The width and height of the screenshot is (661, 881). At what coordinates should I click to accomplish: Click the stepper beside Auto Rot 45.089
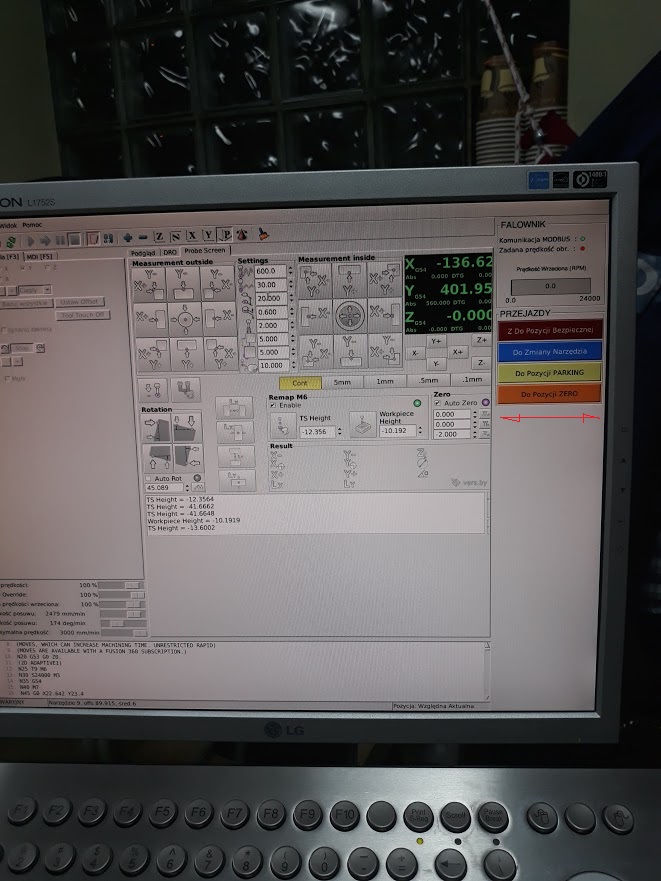click(x=186, y=488)
